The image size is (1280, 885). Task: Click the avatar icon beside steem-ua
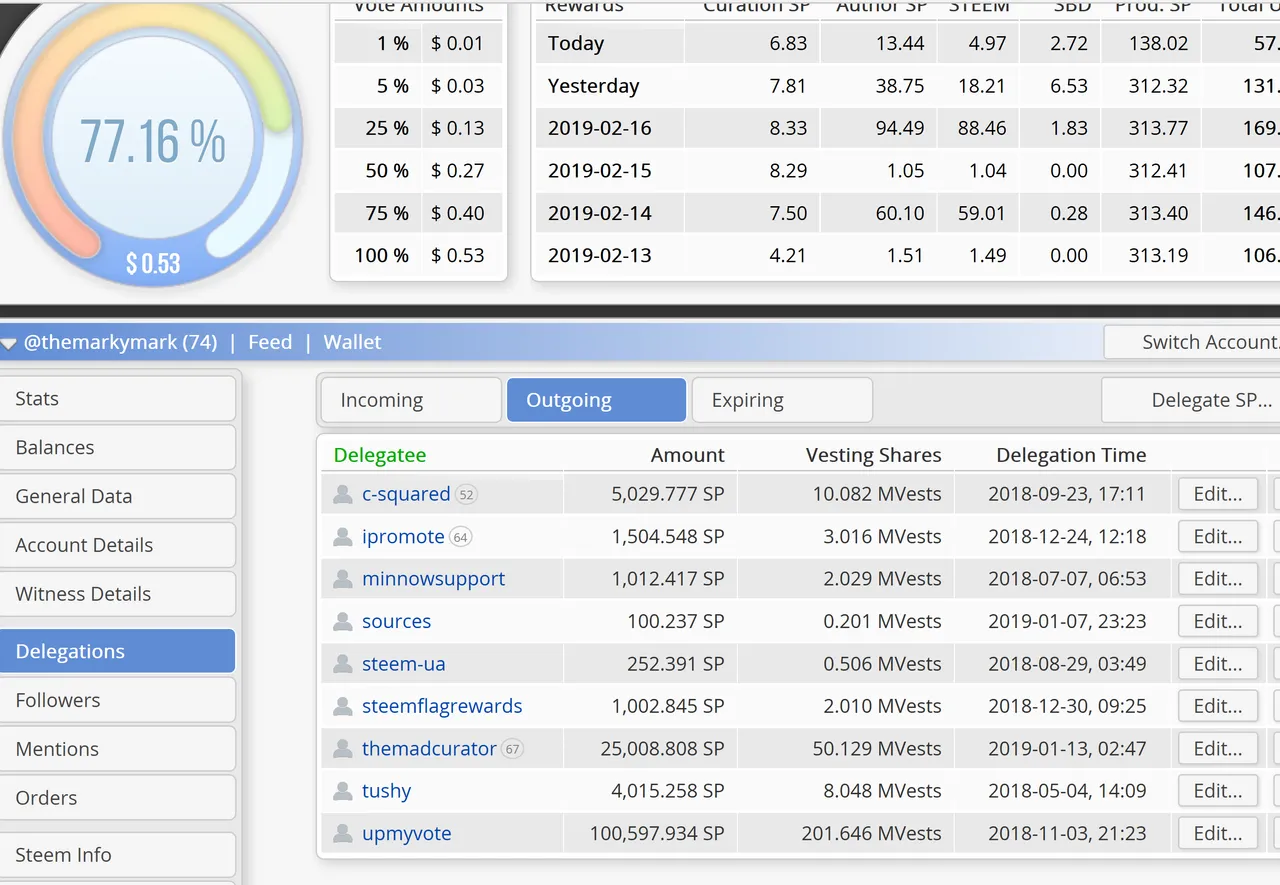click(343, 664)
